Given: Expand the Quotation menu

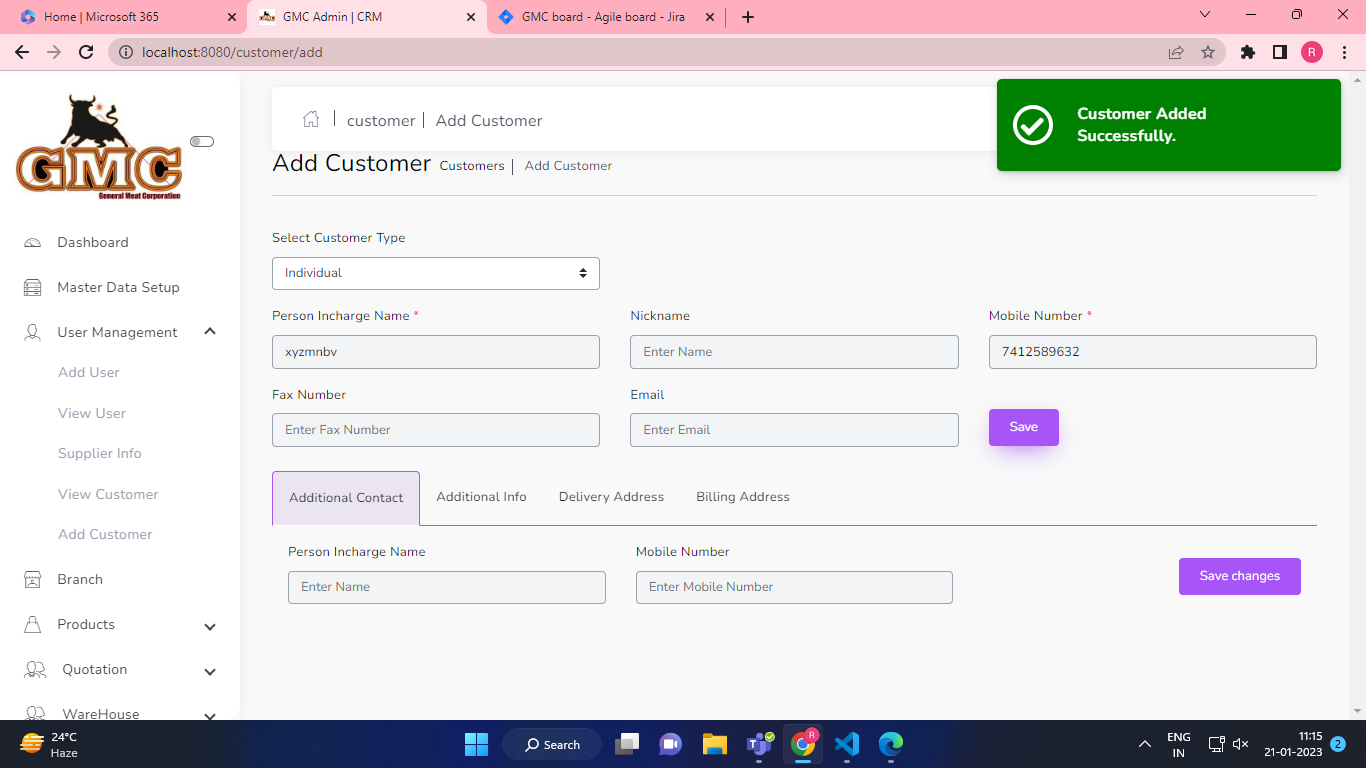Looking at the screenshot, I should tap(210, 671).
